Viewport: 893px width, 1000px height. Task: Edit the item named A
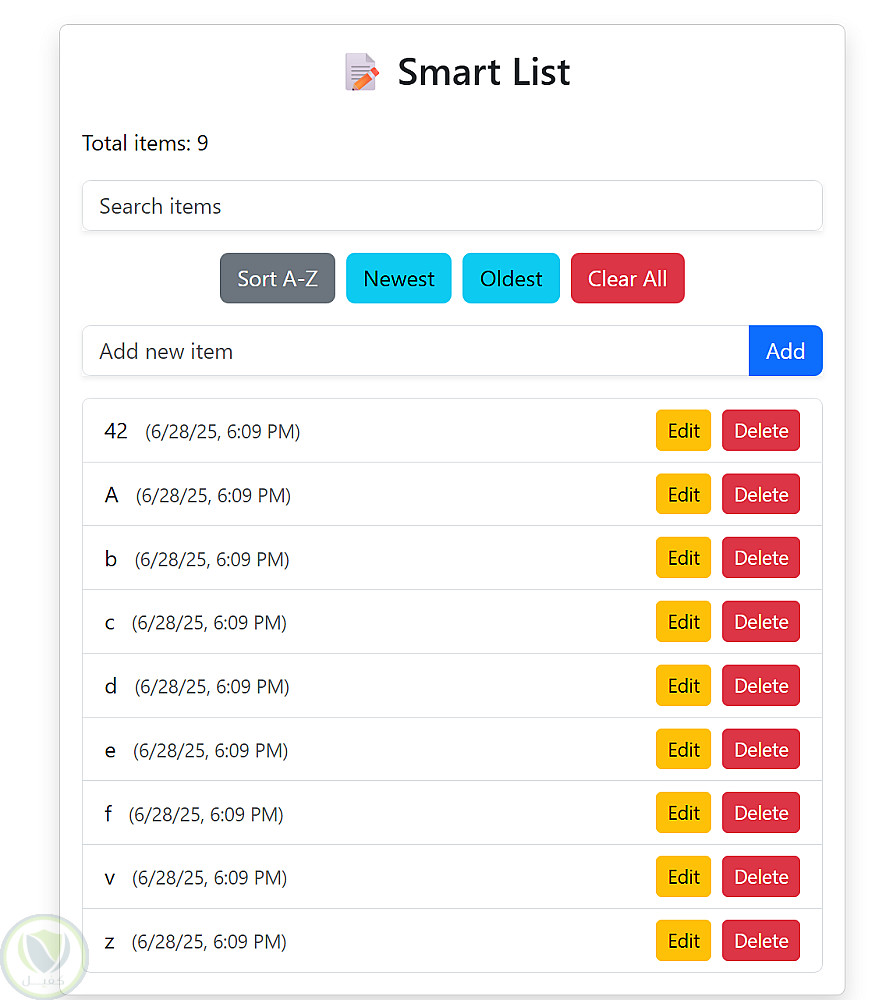pos(683,495)
